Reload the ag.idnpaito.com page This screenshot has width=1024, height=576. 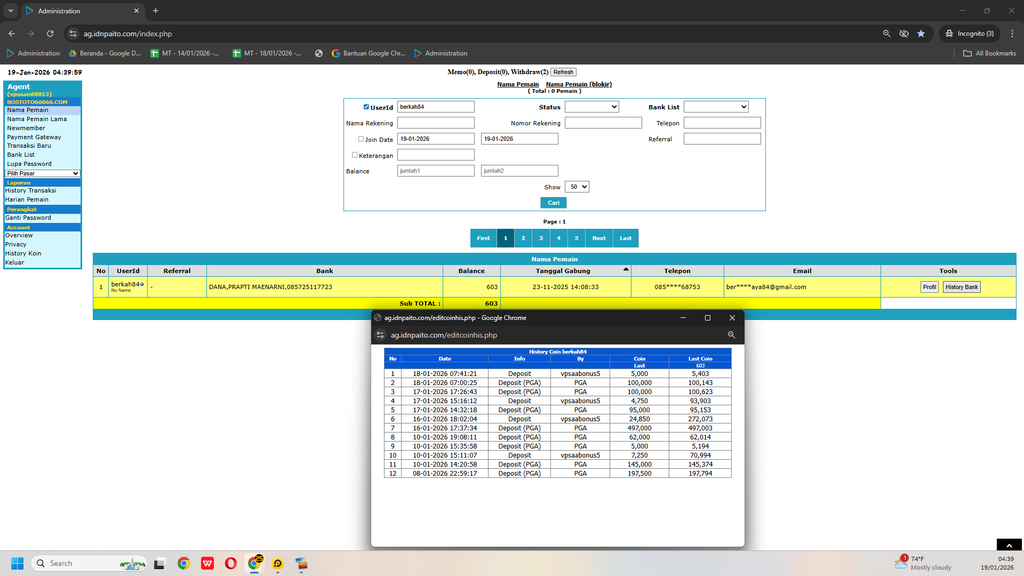click(x=50, y=33)
